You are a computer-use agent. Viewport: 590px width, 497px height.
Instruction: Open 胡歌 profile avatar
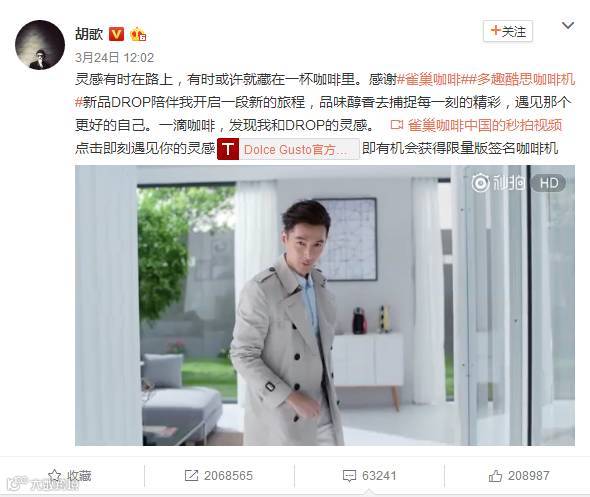40,45
